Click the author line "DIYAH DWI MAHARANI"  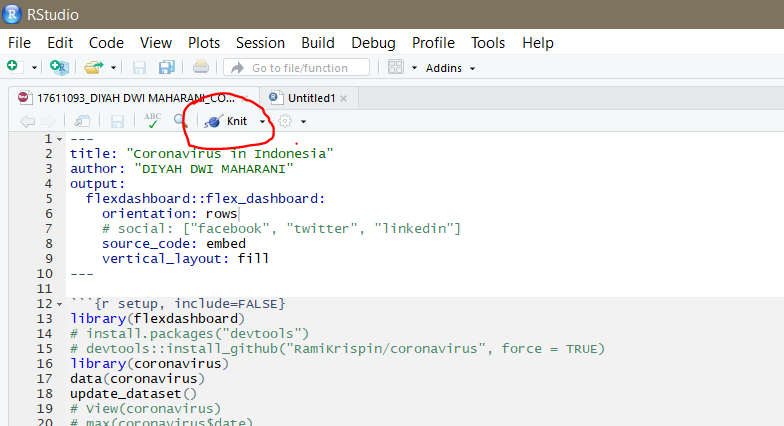coord(182,168)
